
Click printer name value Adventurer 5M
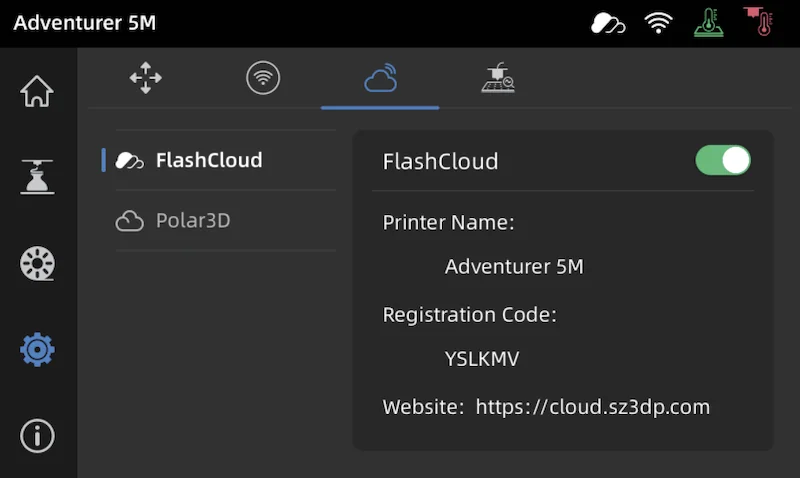[x=514, y=266]
